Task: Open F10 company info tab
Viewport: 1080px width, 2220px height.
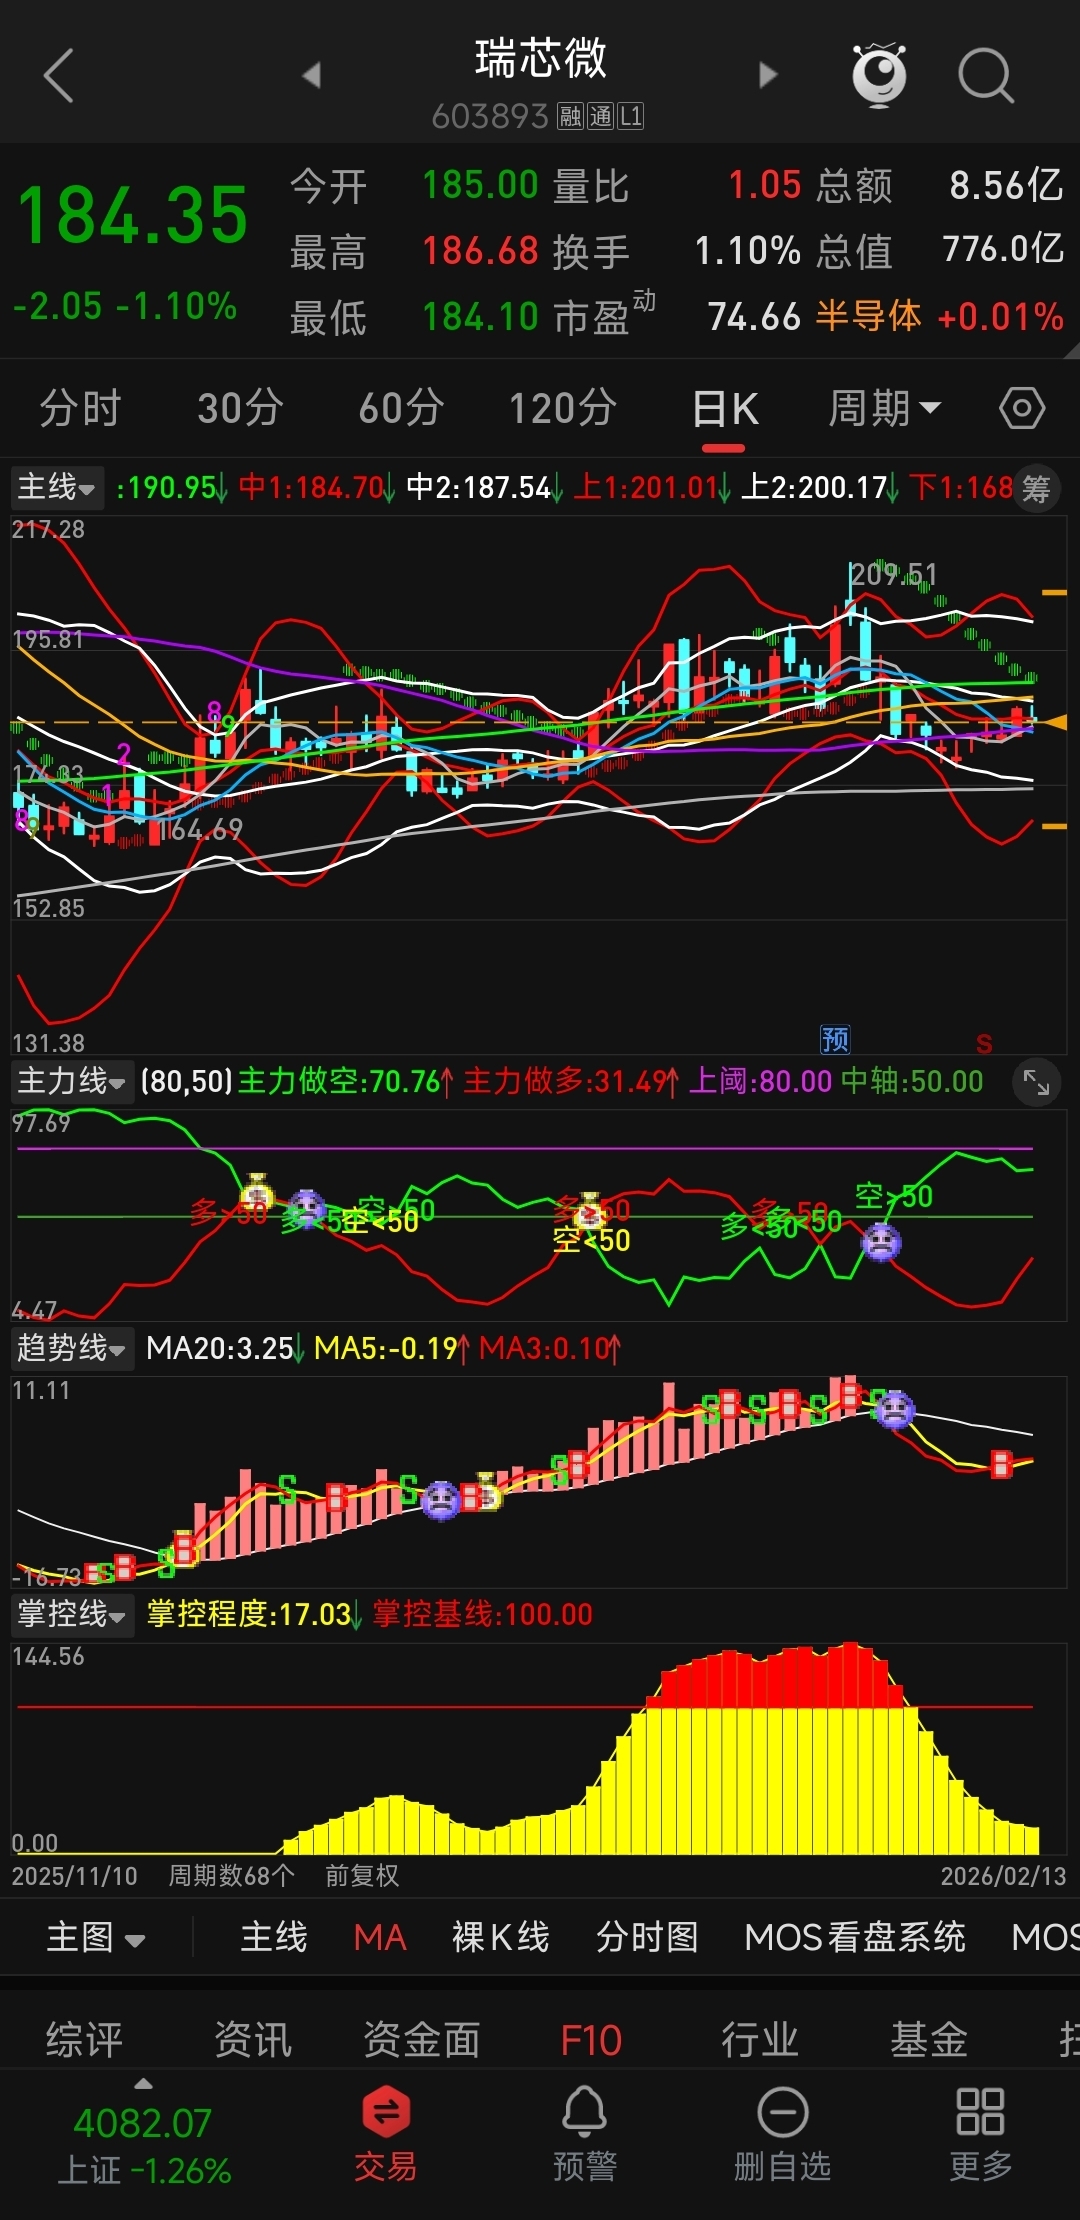Action: point(591,2040)
